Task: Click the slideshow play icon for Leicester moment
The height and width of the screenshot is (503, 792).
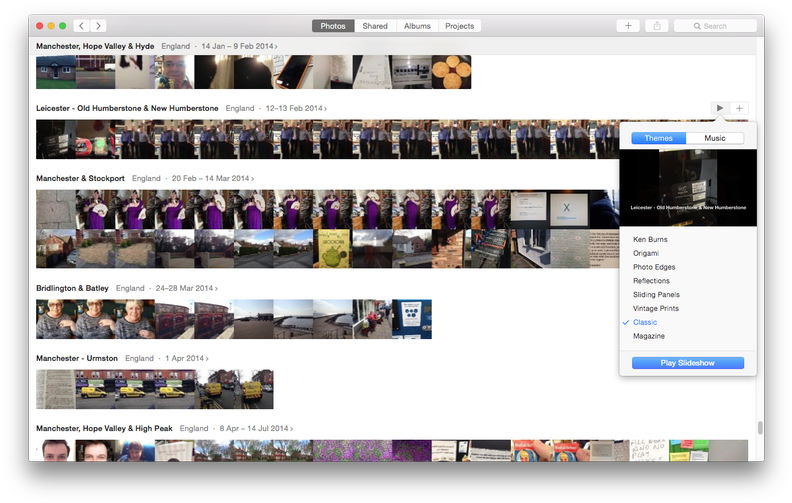Action: (720, 108)
